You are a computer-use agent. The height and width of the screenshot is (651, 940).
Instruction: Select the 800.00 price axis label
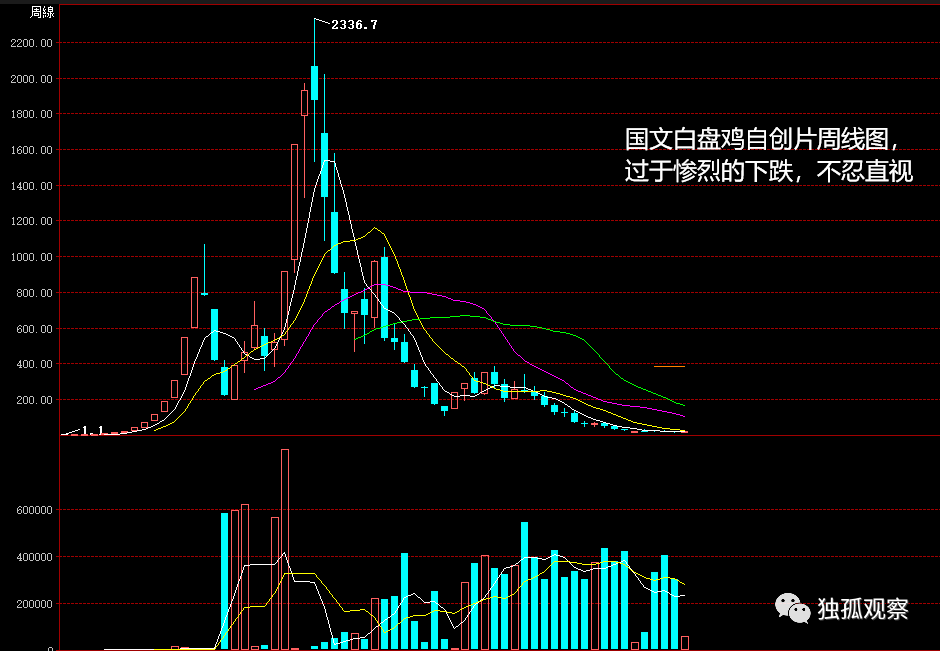[x=35, y=293]
